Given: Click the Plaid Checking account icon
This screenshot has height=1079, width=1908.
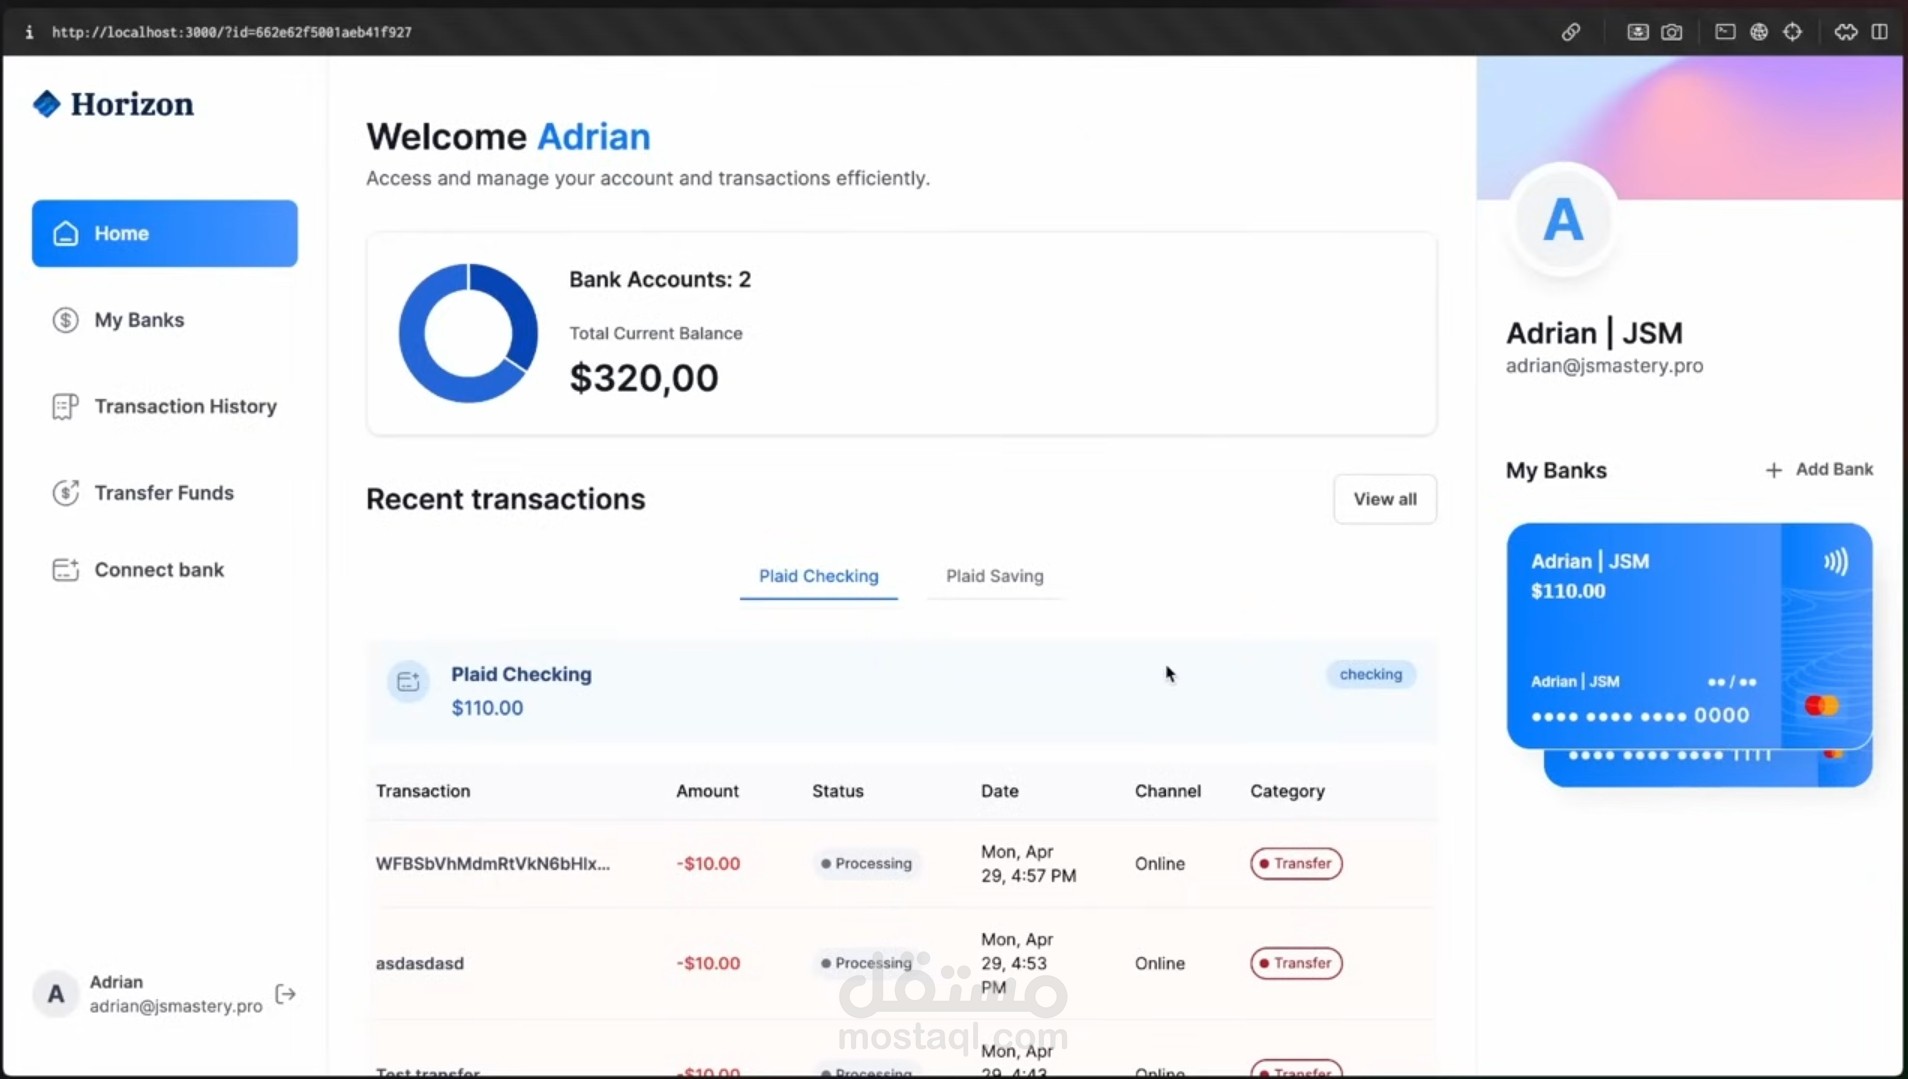Looking at the screenshot, I should point(406,681).
